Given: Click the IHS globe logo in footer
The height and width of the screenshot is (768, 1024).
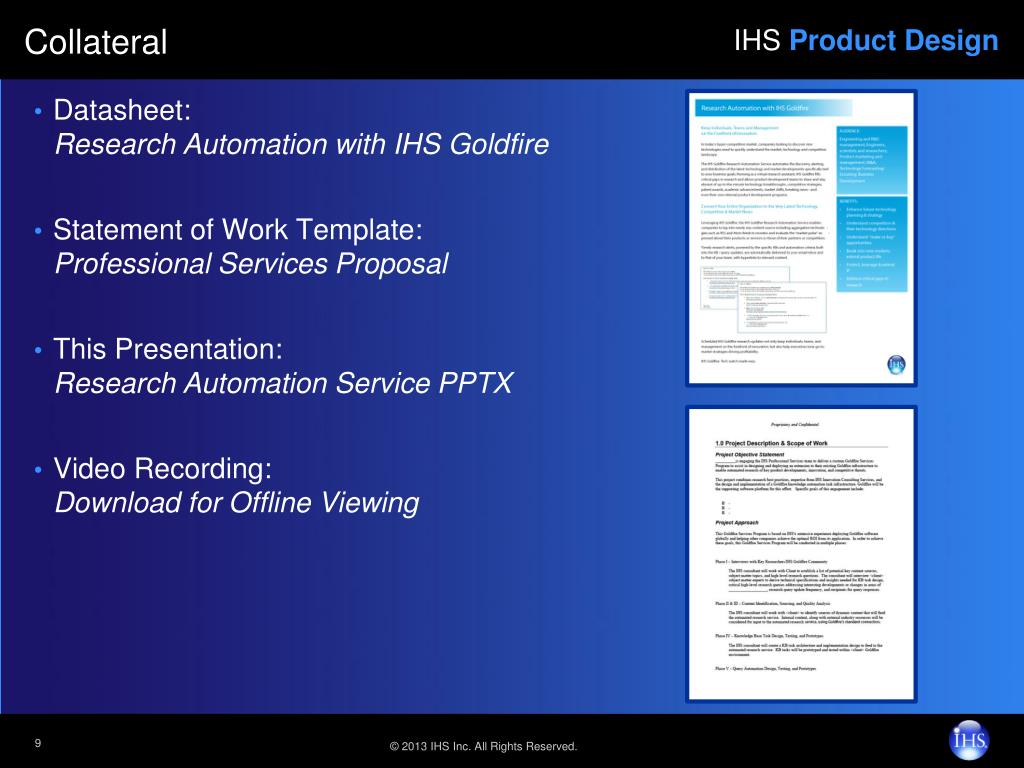Looking at the screenshot, I should pyautogui.click(x=969, y=740).
